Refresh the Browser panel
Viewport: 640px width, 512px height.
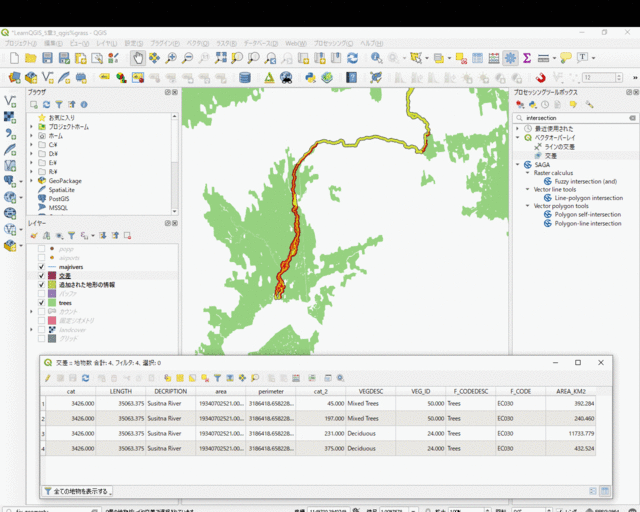pos(47,105)
